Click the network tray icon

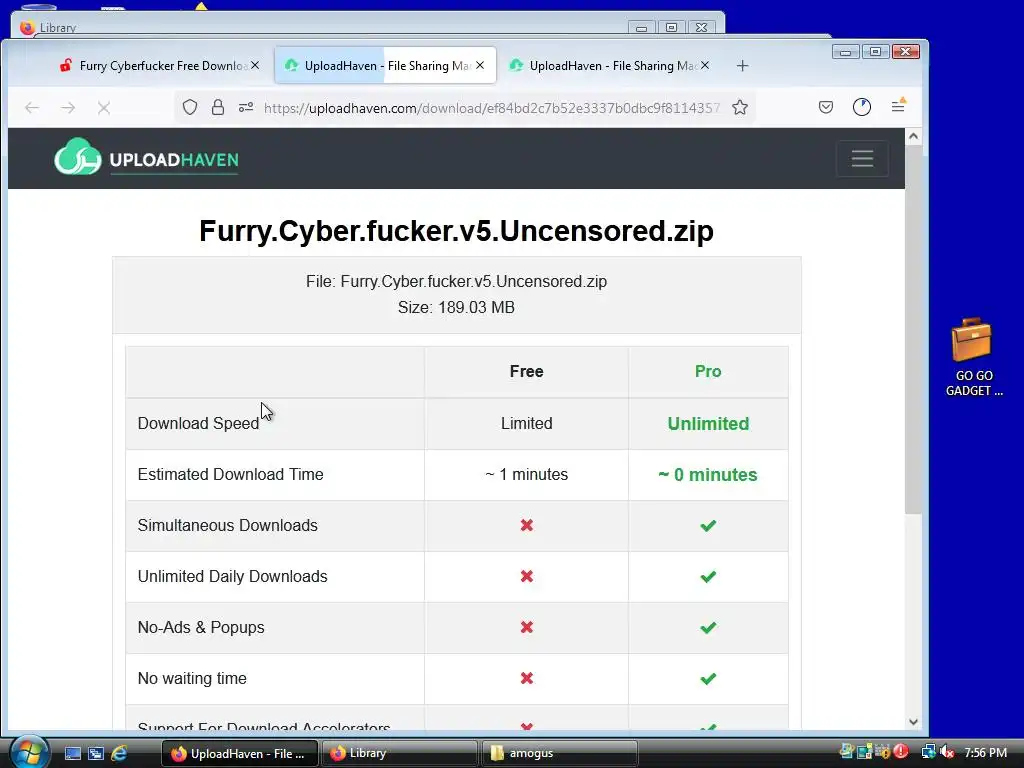click(928, 752)
